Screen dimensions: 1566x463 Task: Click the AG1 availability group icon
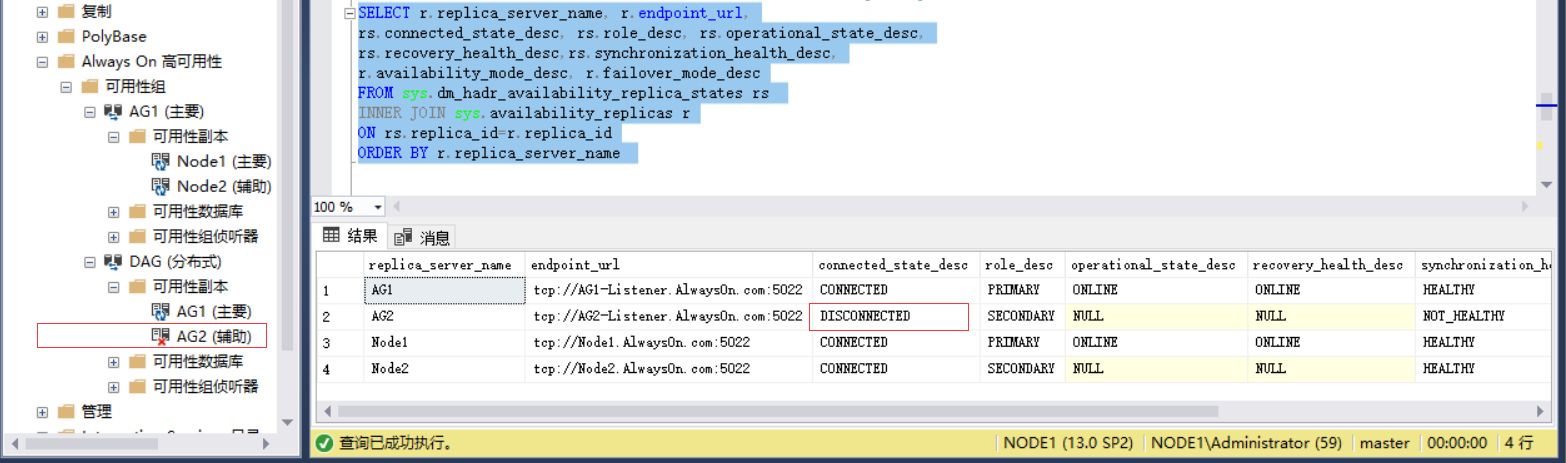pyautogui.click(x=113, y=111)
